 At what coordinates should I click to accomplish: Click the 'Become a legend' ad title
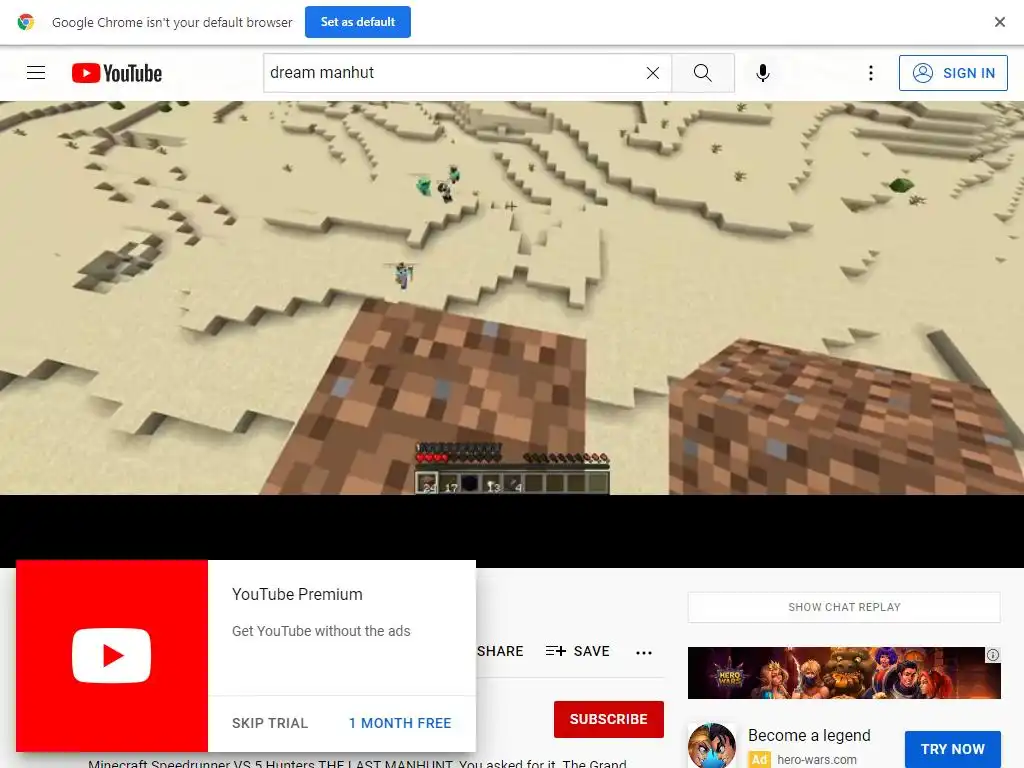(809, 735)
